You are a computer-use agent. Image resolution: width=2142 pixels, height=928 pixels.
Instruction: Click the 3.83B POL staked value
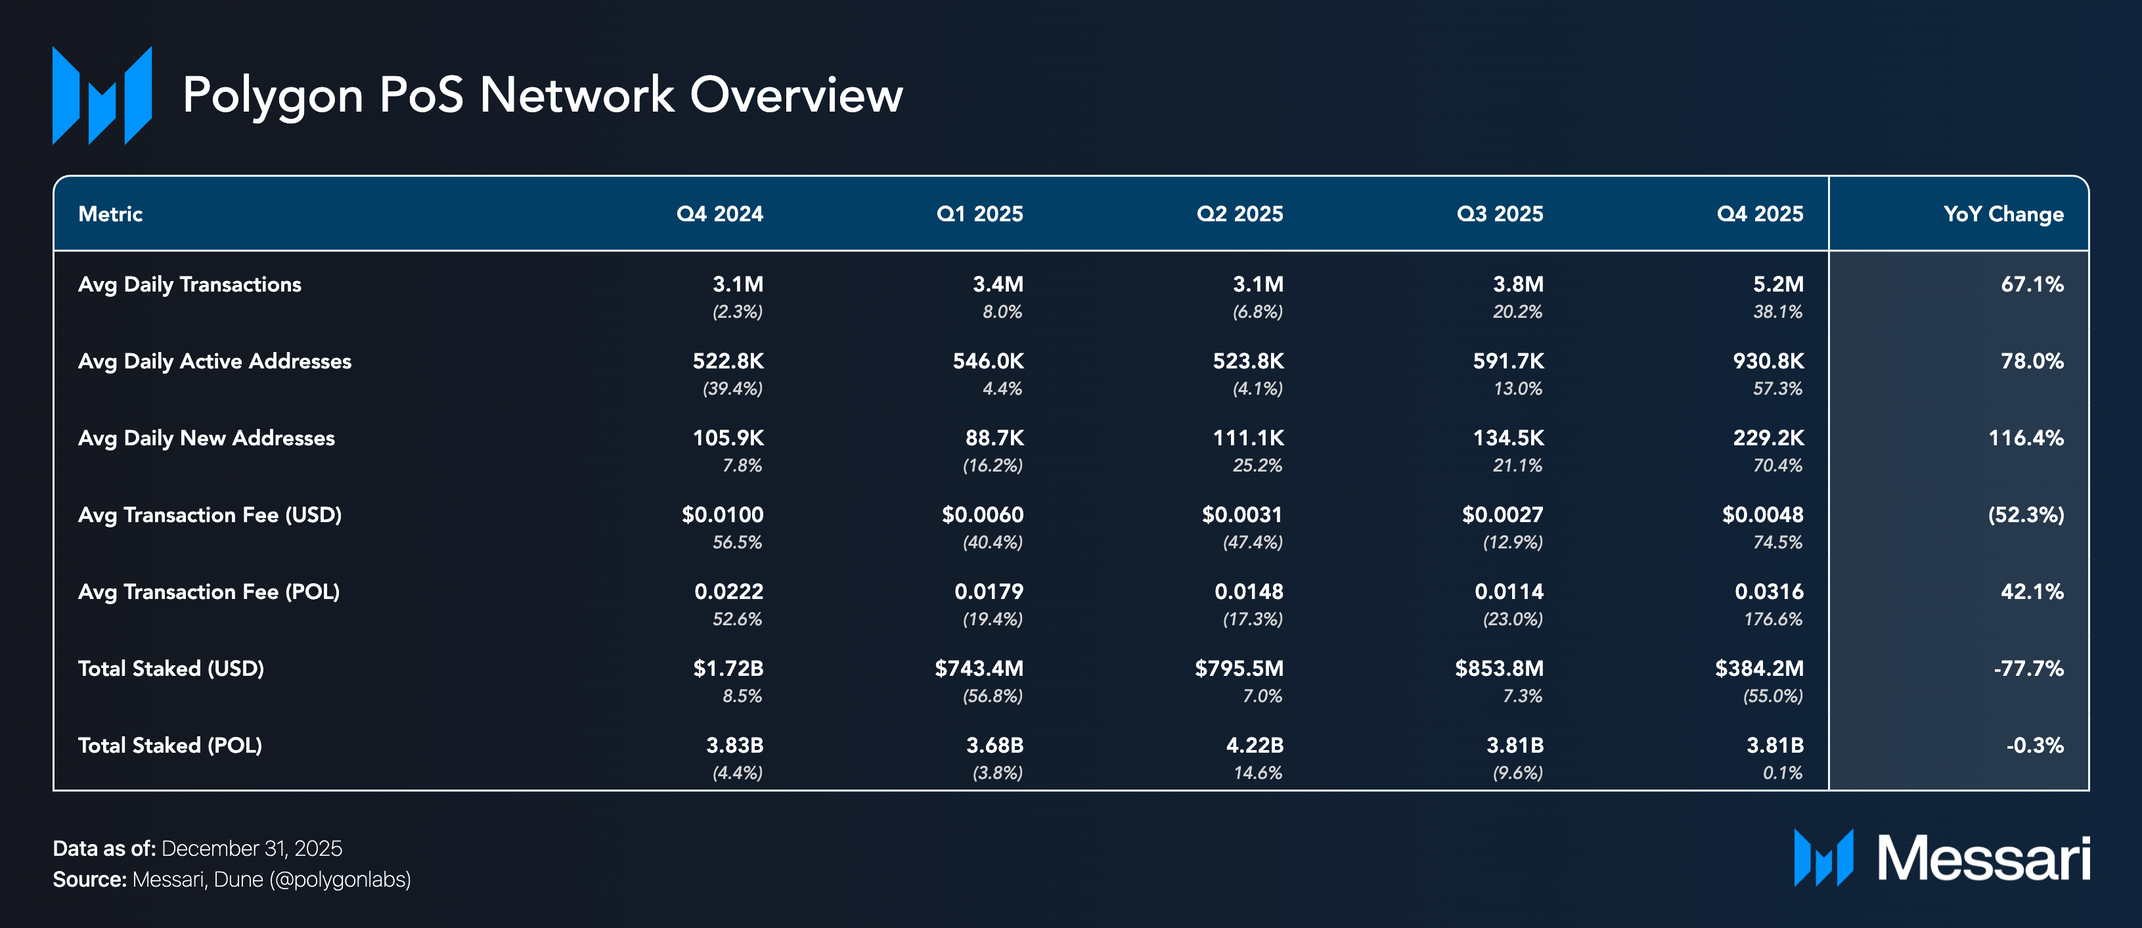735,746
